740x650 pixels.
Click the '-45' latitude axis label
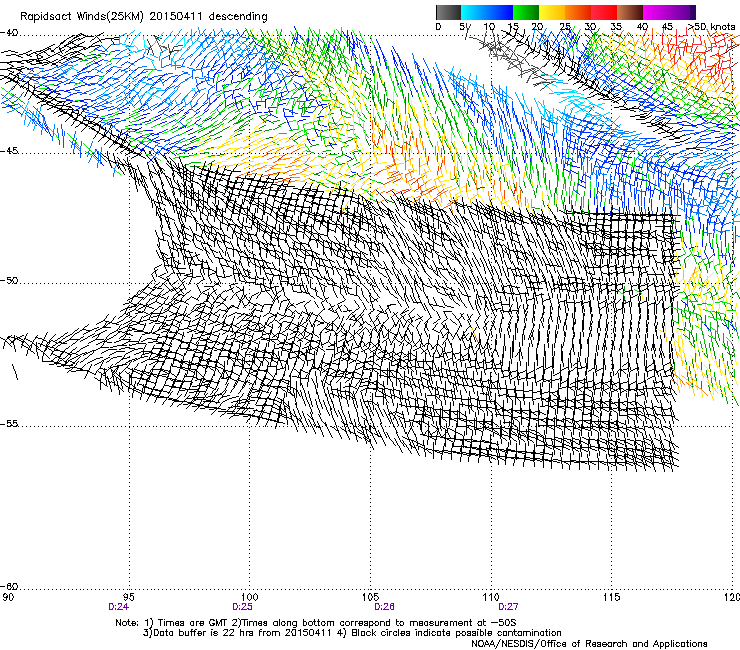9,151
